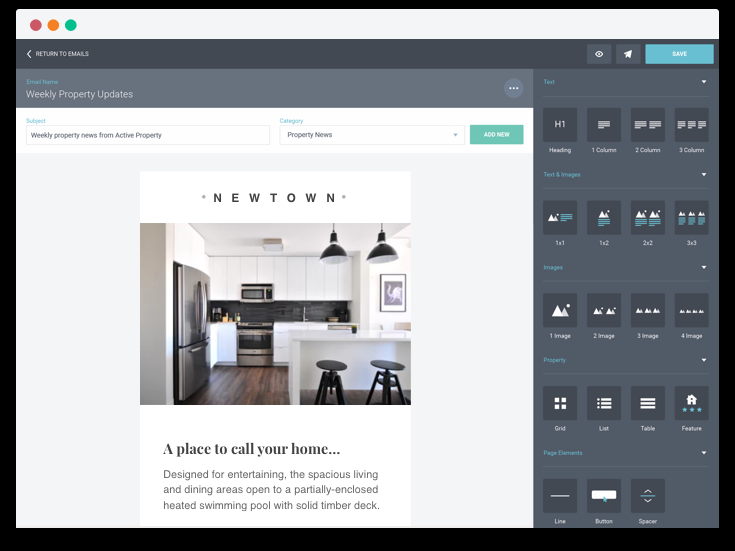Toggle preview with the eye icon

click(x=599, y=54)
